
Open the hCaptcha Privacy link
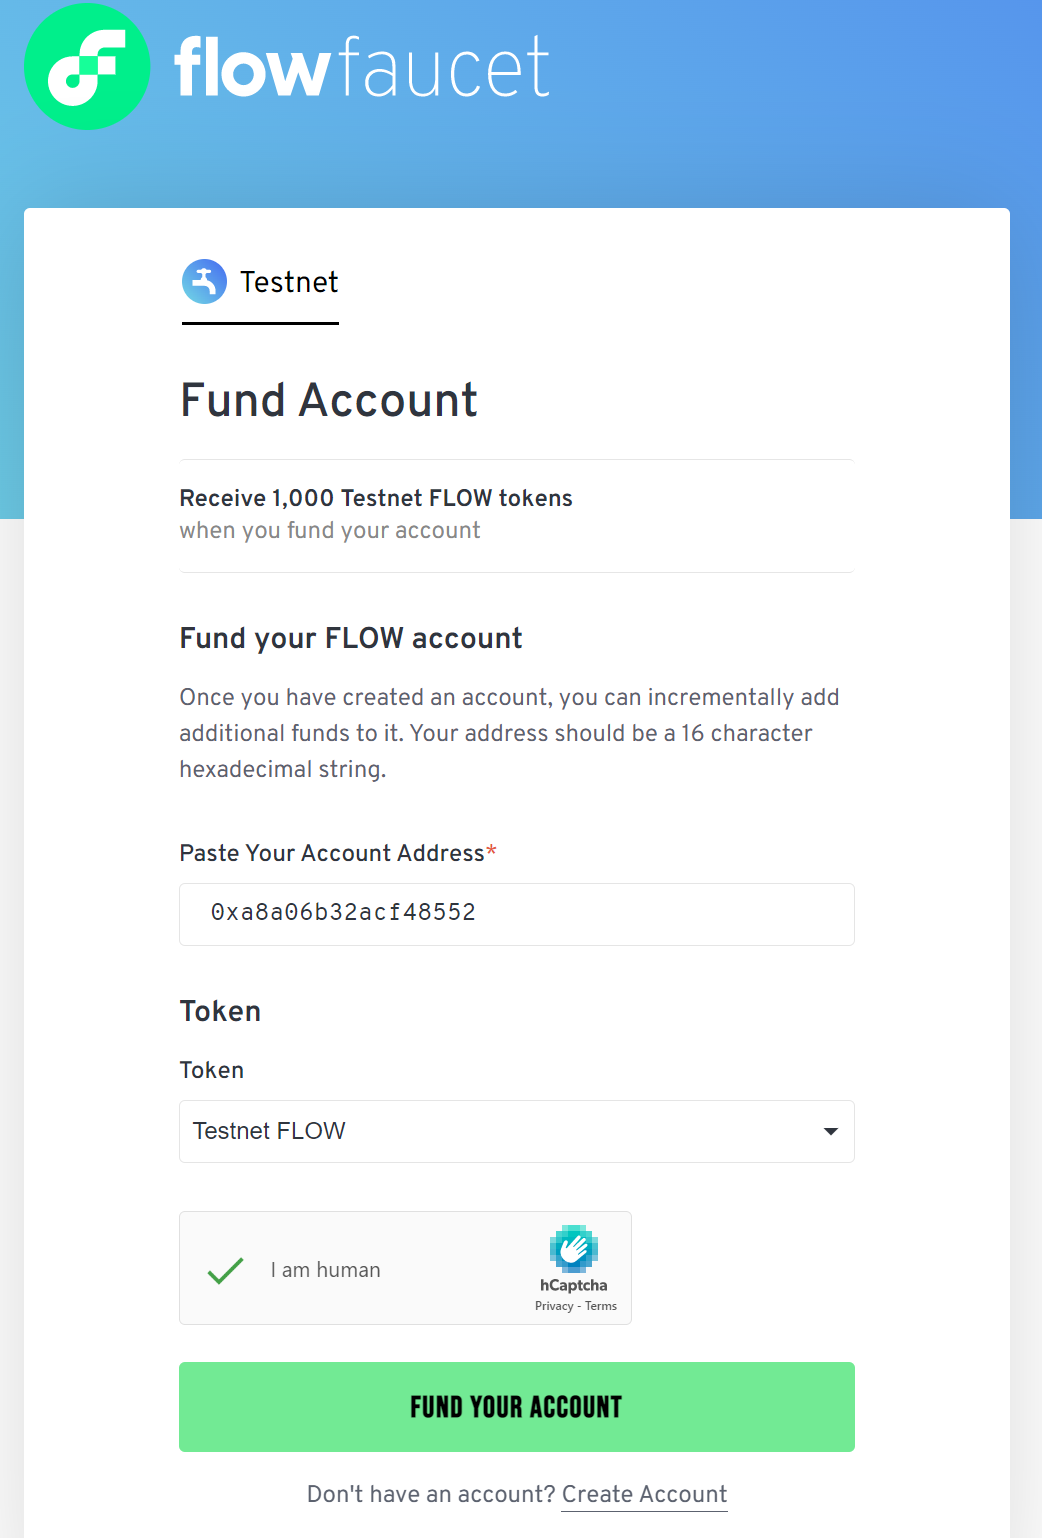point(554,1306)
